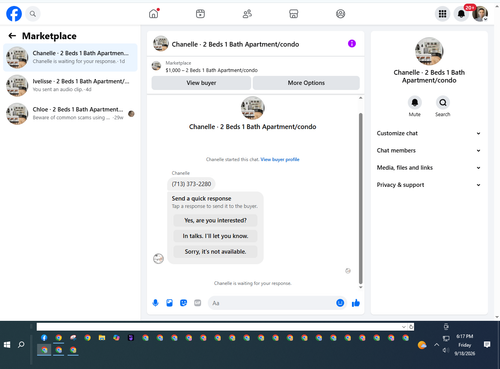
Task: Open Windows notification center icon
Action: [487, 345]
